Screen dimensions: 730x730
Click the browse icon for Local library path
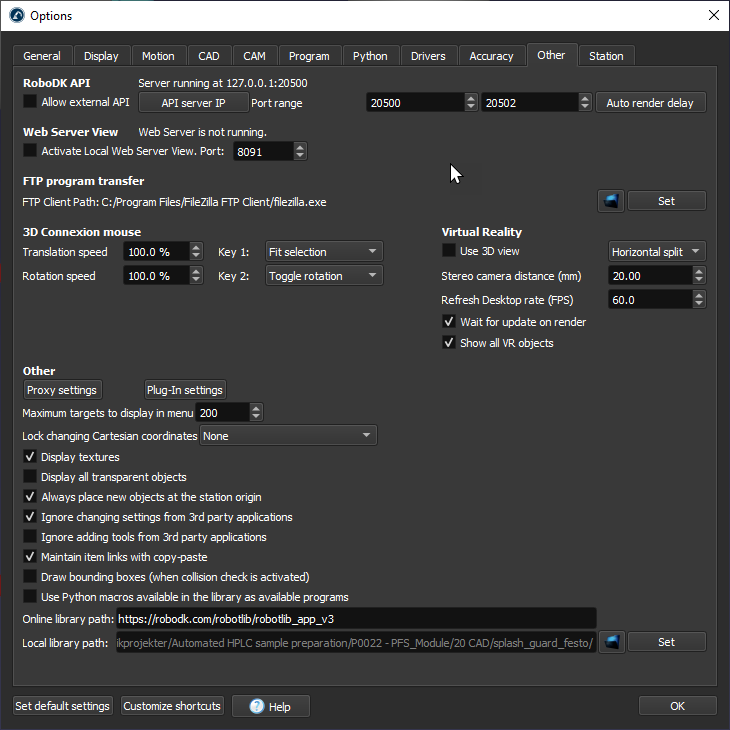pyautogui.click(x=612, y=642)
